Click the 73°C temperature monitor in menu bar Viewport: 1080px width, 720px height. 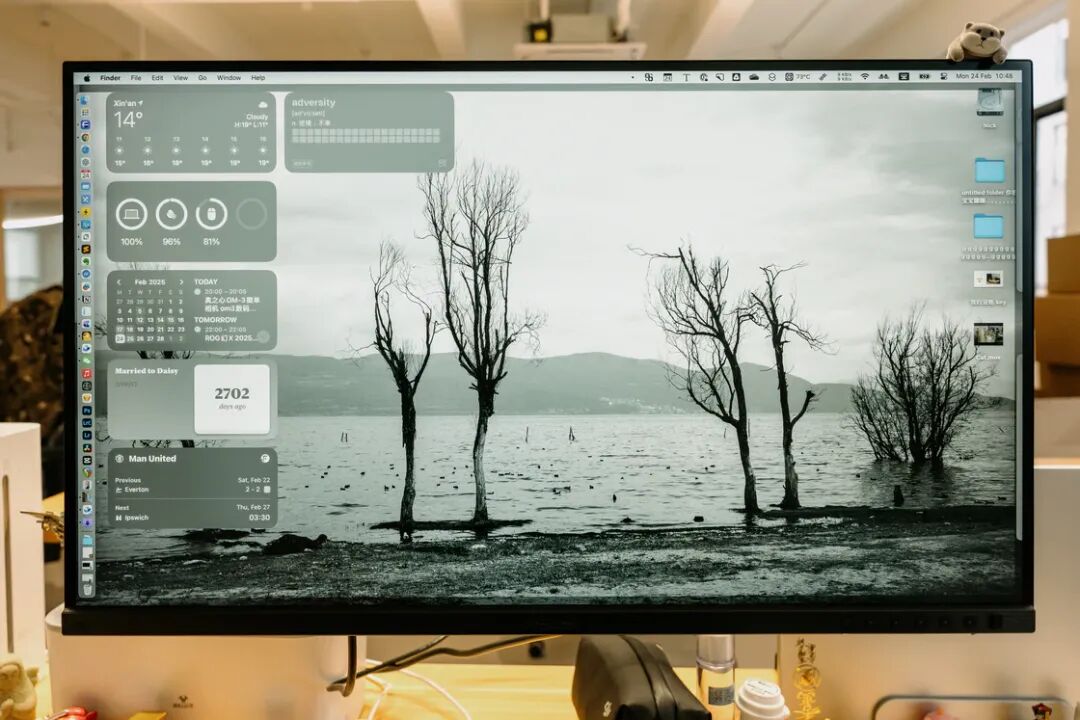798,77
